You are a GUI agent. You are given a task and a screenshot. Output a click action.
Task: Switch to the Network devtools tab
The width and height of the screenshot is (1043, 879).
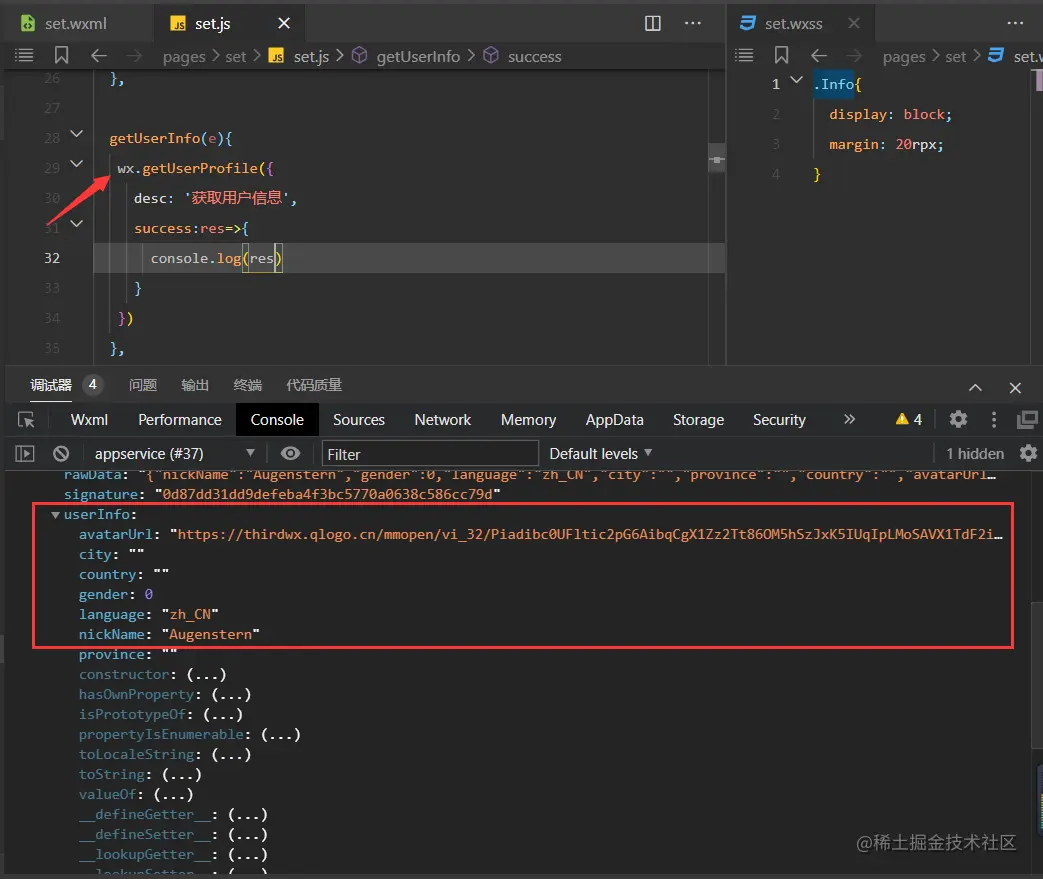442,420
